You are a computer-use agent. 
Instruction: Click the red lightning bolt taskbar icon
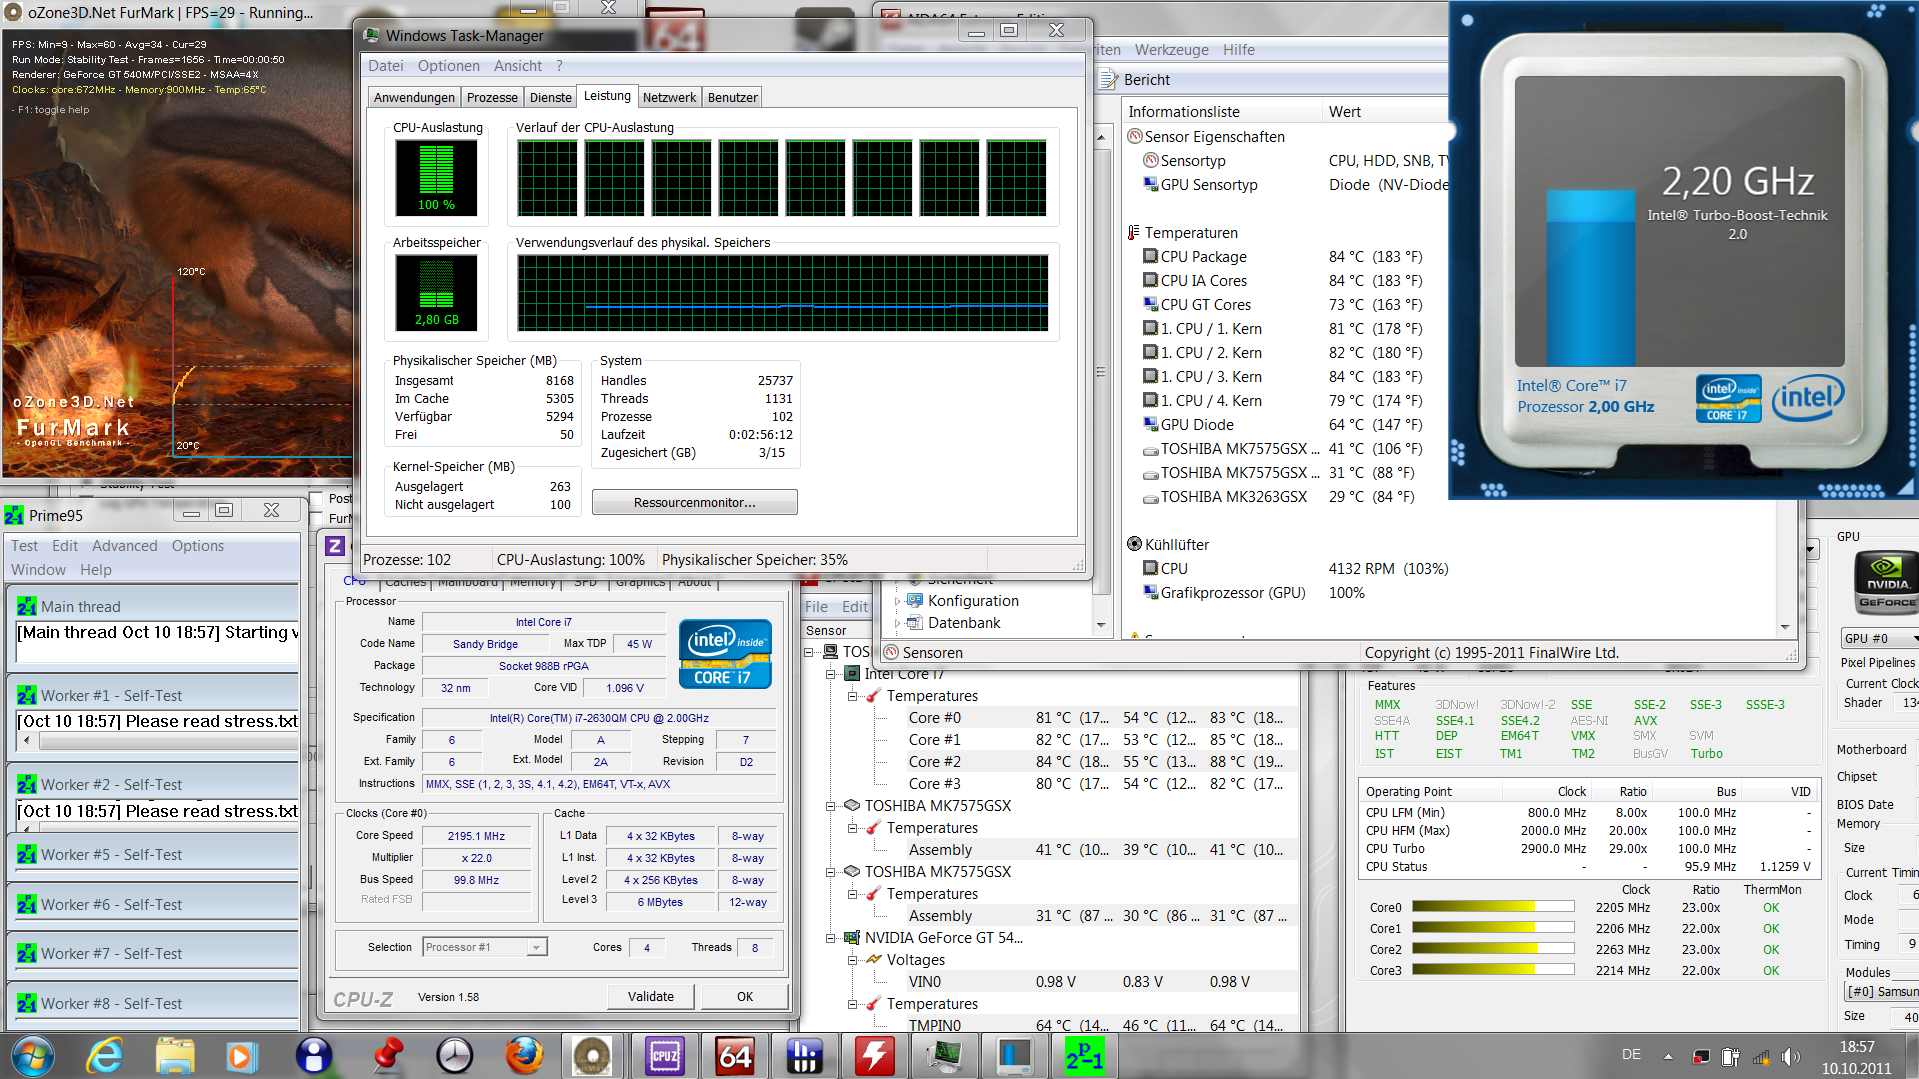[x=875, y=1056]
